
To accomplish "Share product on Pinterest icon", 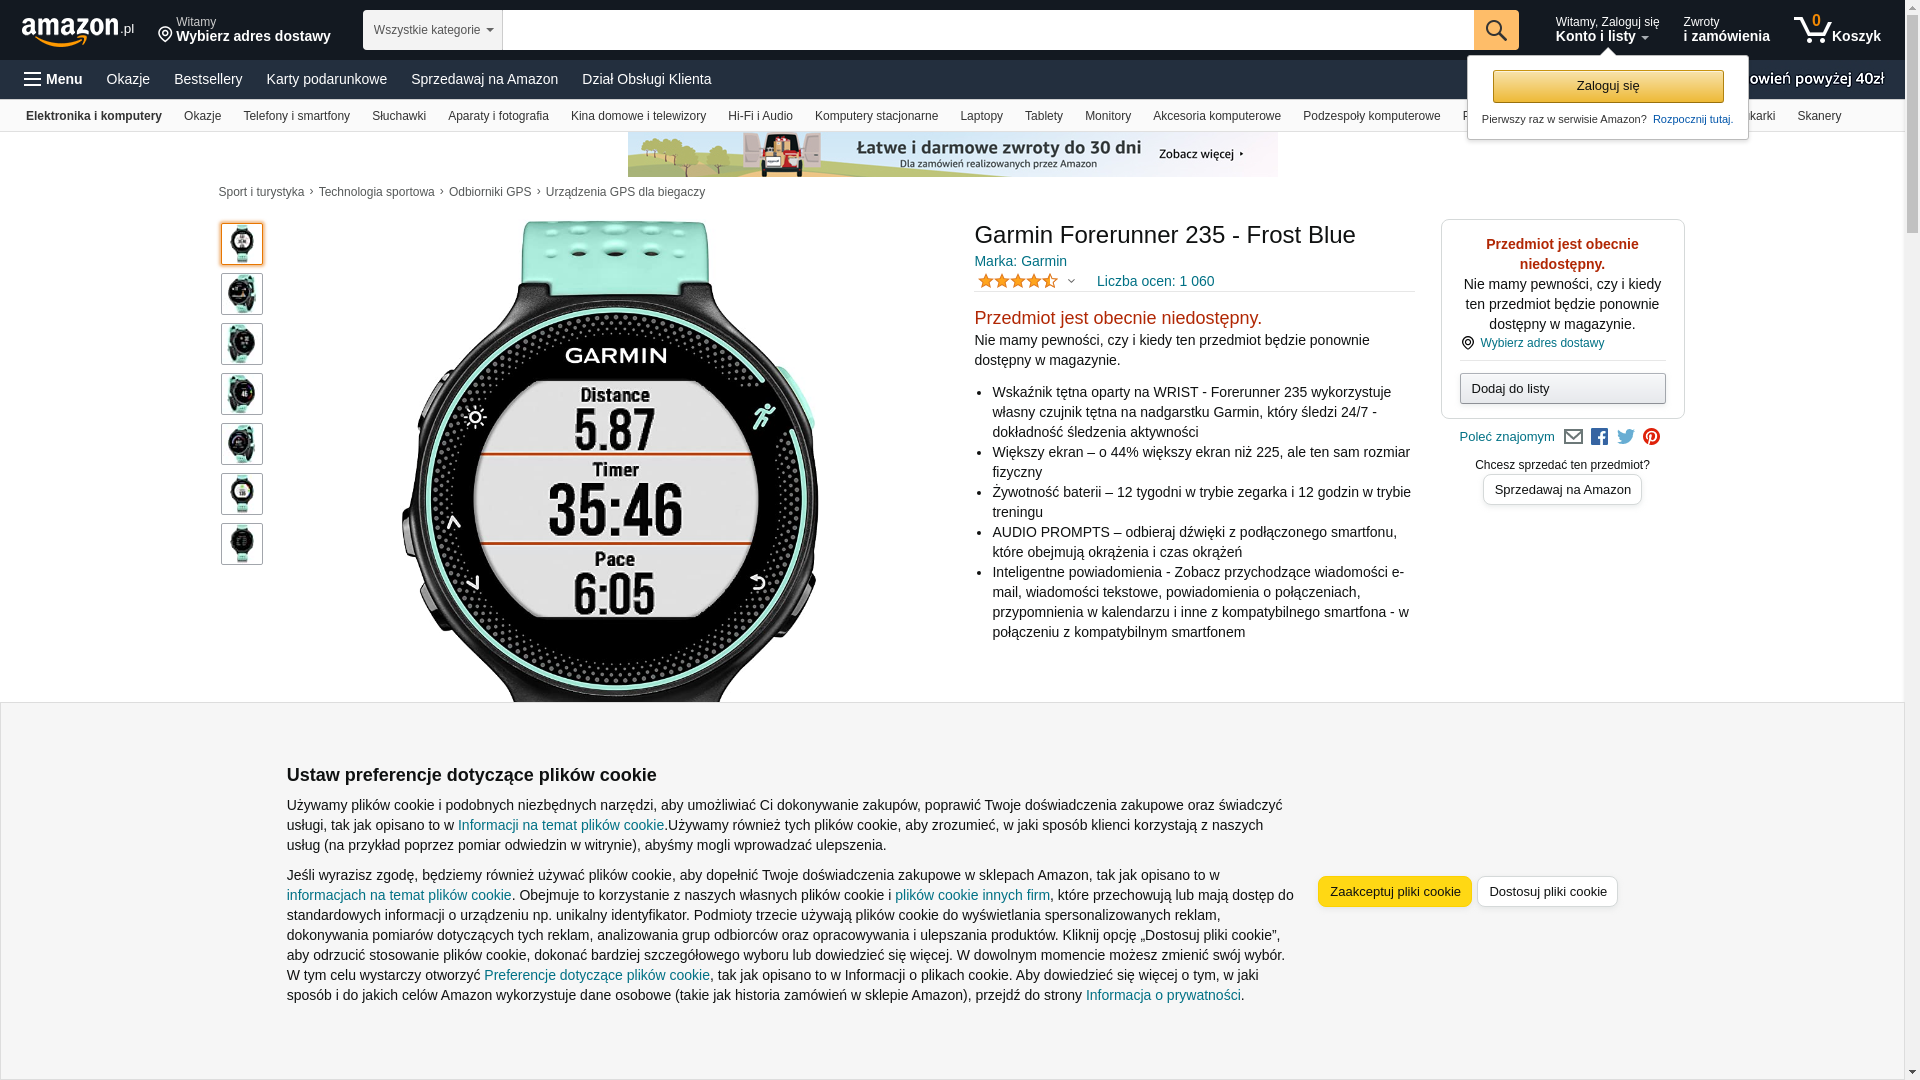I will point(1652,437).
